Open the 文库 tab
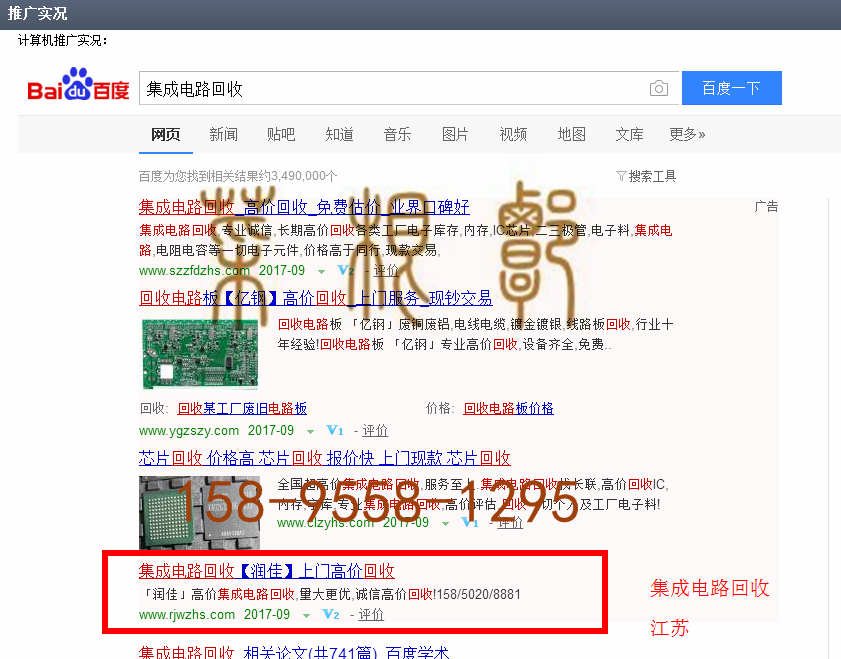Viewport: 841px width, 659px height. (630, 134)
